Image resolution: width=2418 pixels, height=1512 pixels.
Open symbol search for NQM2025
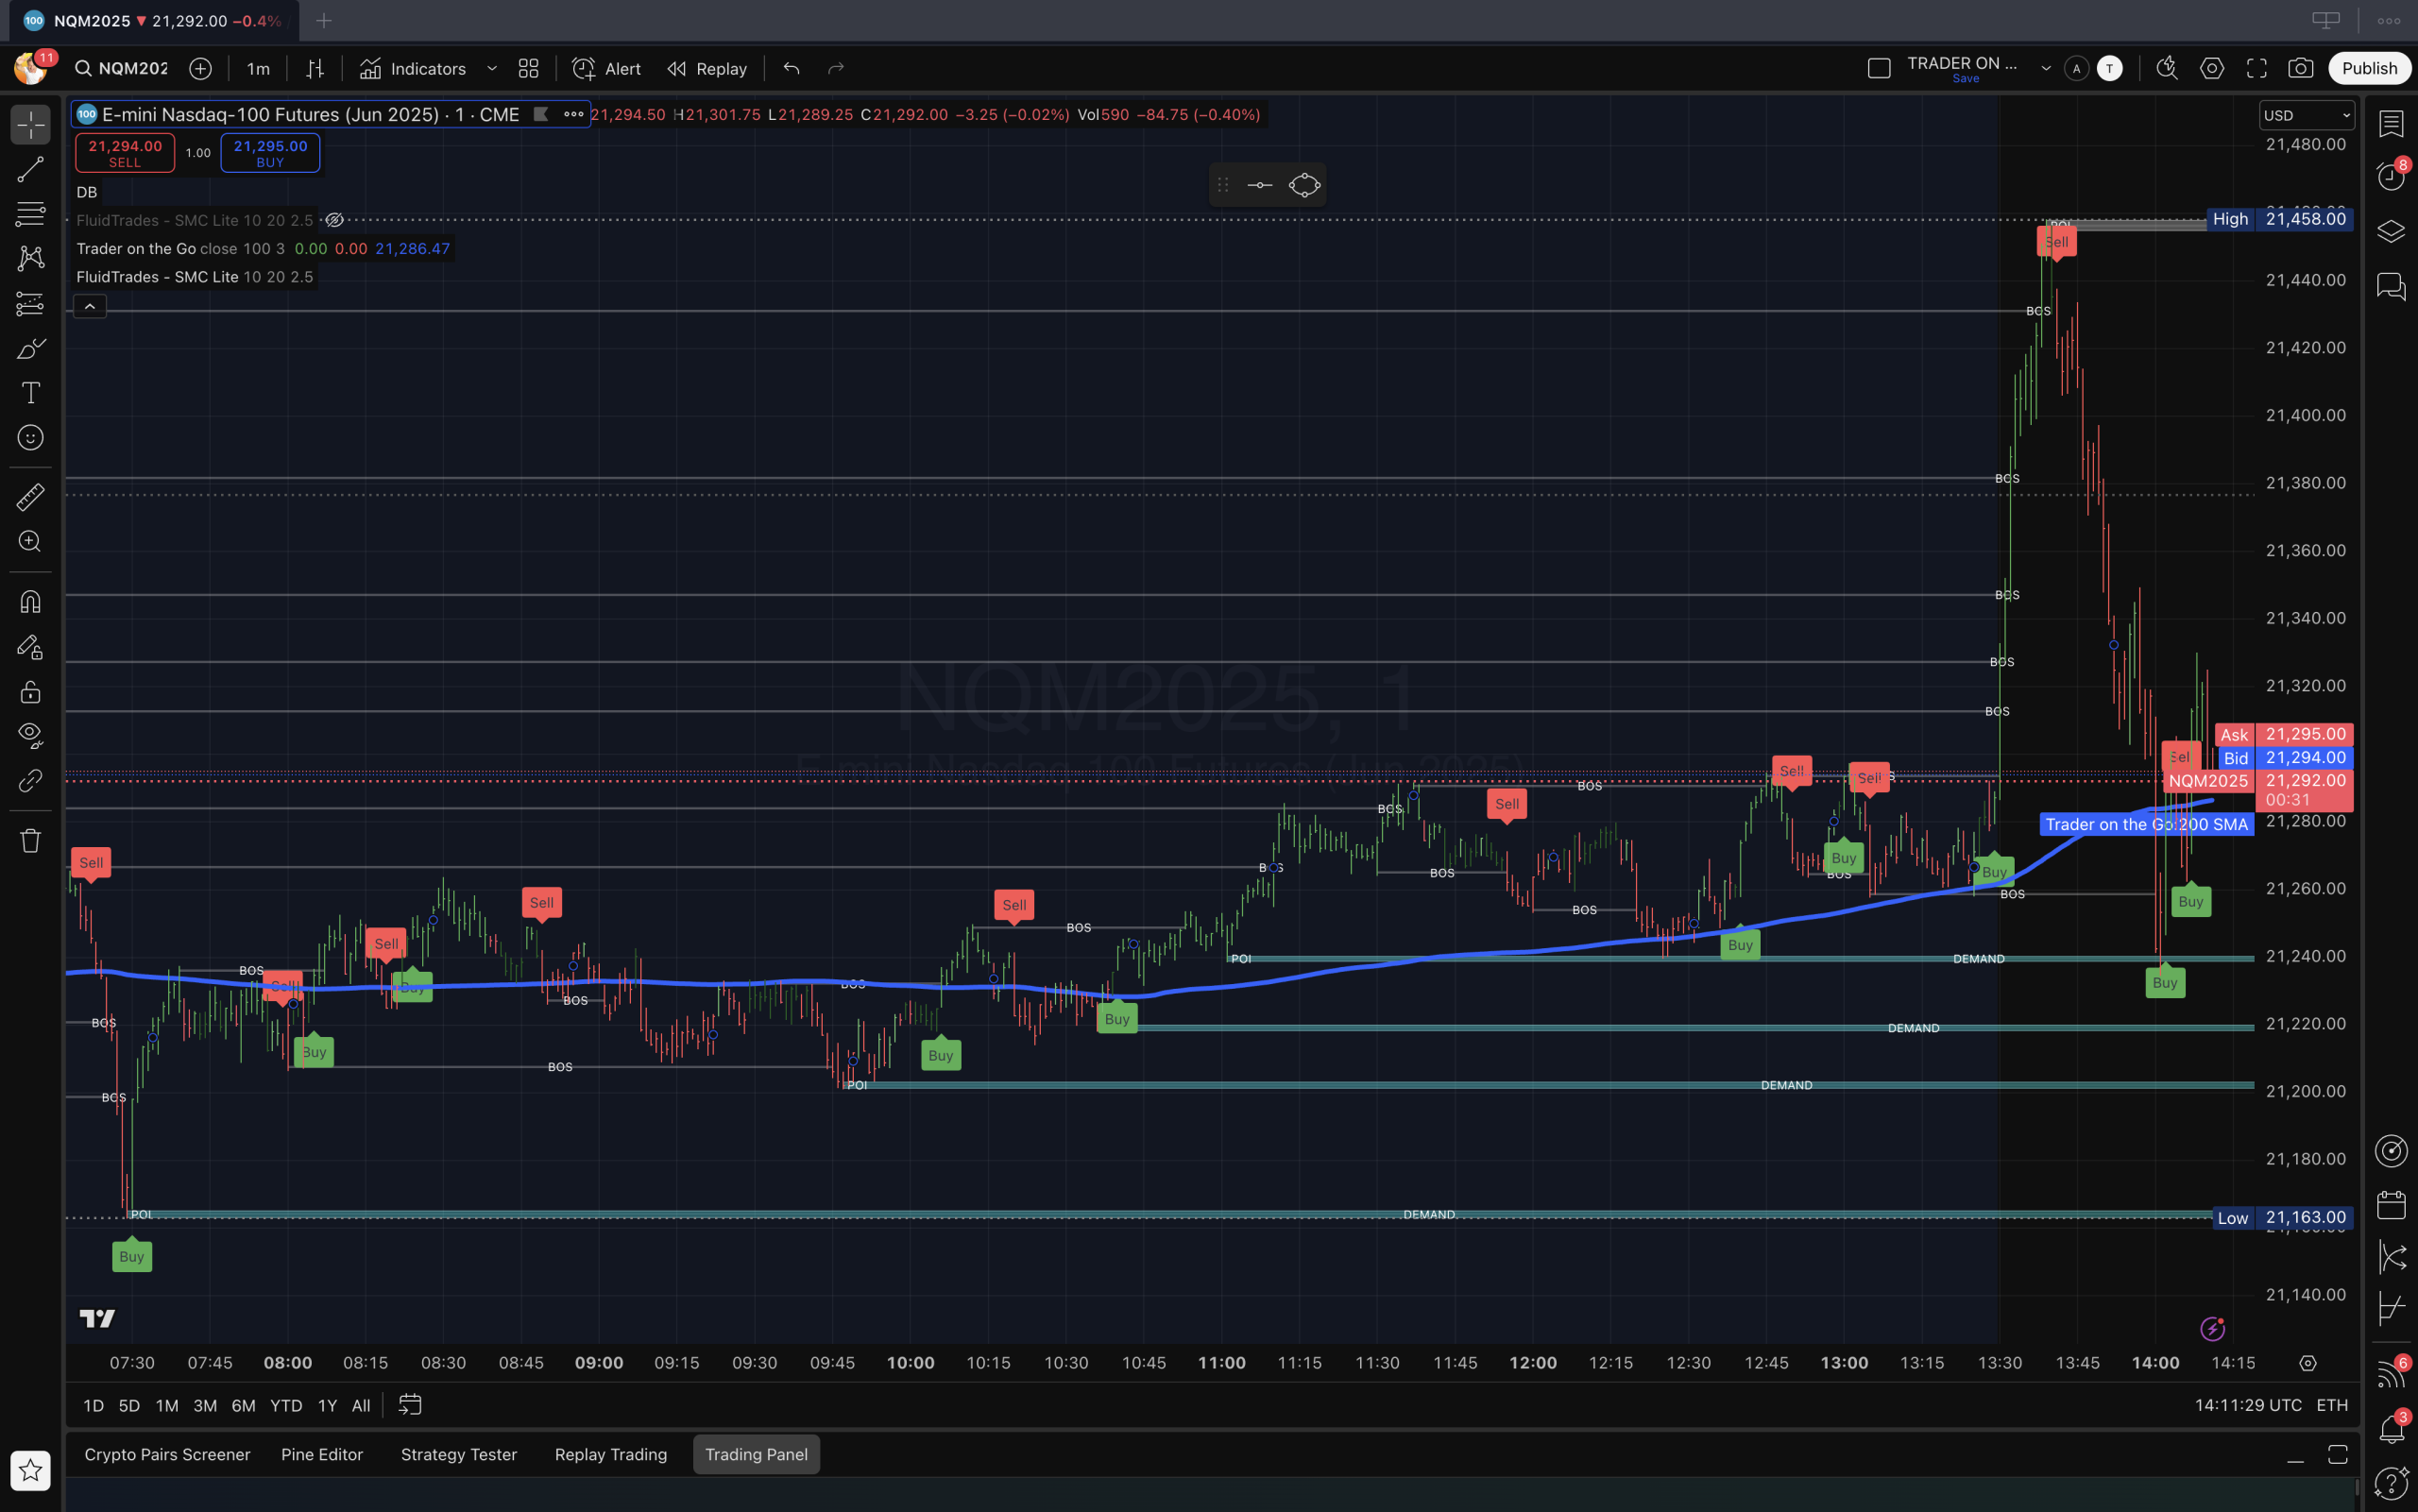click(x=120, y=68)
